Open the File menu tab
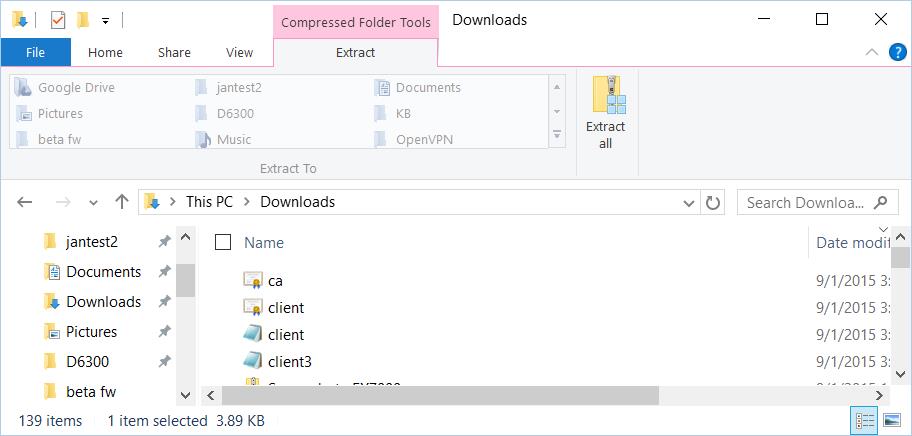The height and width of the screenshot is (436, 912). coord(35,52)
